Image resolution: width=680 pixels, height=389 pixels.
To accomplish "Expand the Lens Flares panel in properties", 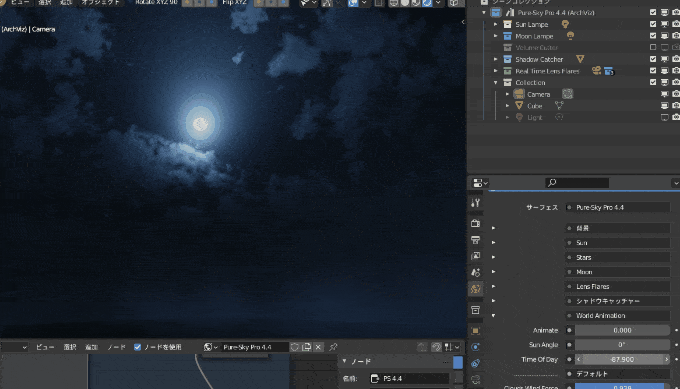I will pyautogui.click(x=494, y=287).
